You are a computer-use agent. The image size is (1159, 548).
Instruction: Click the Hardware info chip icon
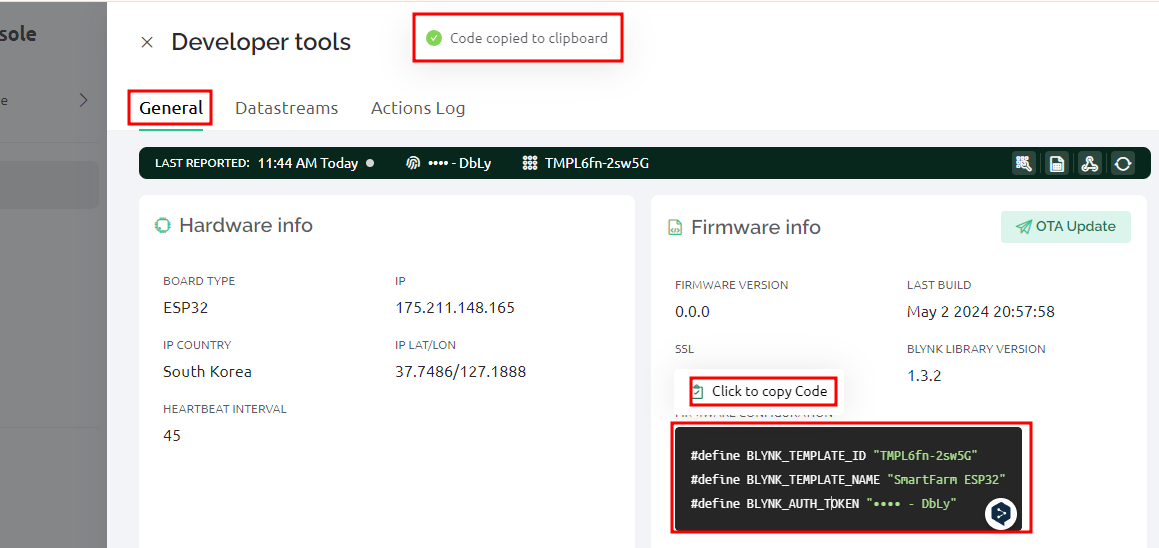pos(162,226)
